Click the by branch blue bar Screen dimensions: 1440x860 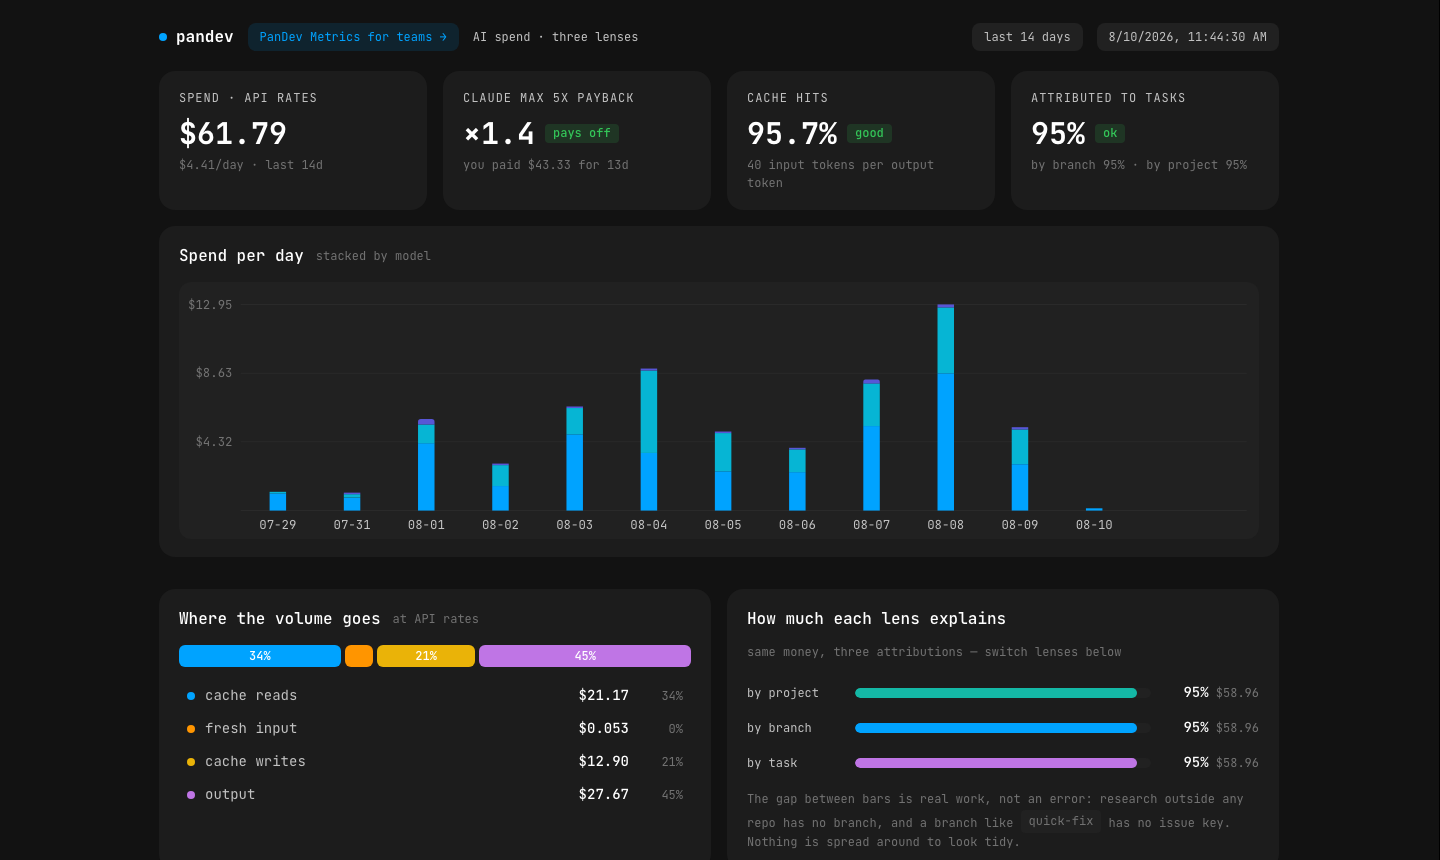click(996, 728)
